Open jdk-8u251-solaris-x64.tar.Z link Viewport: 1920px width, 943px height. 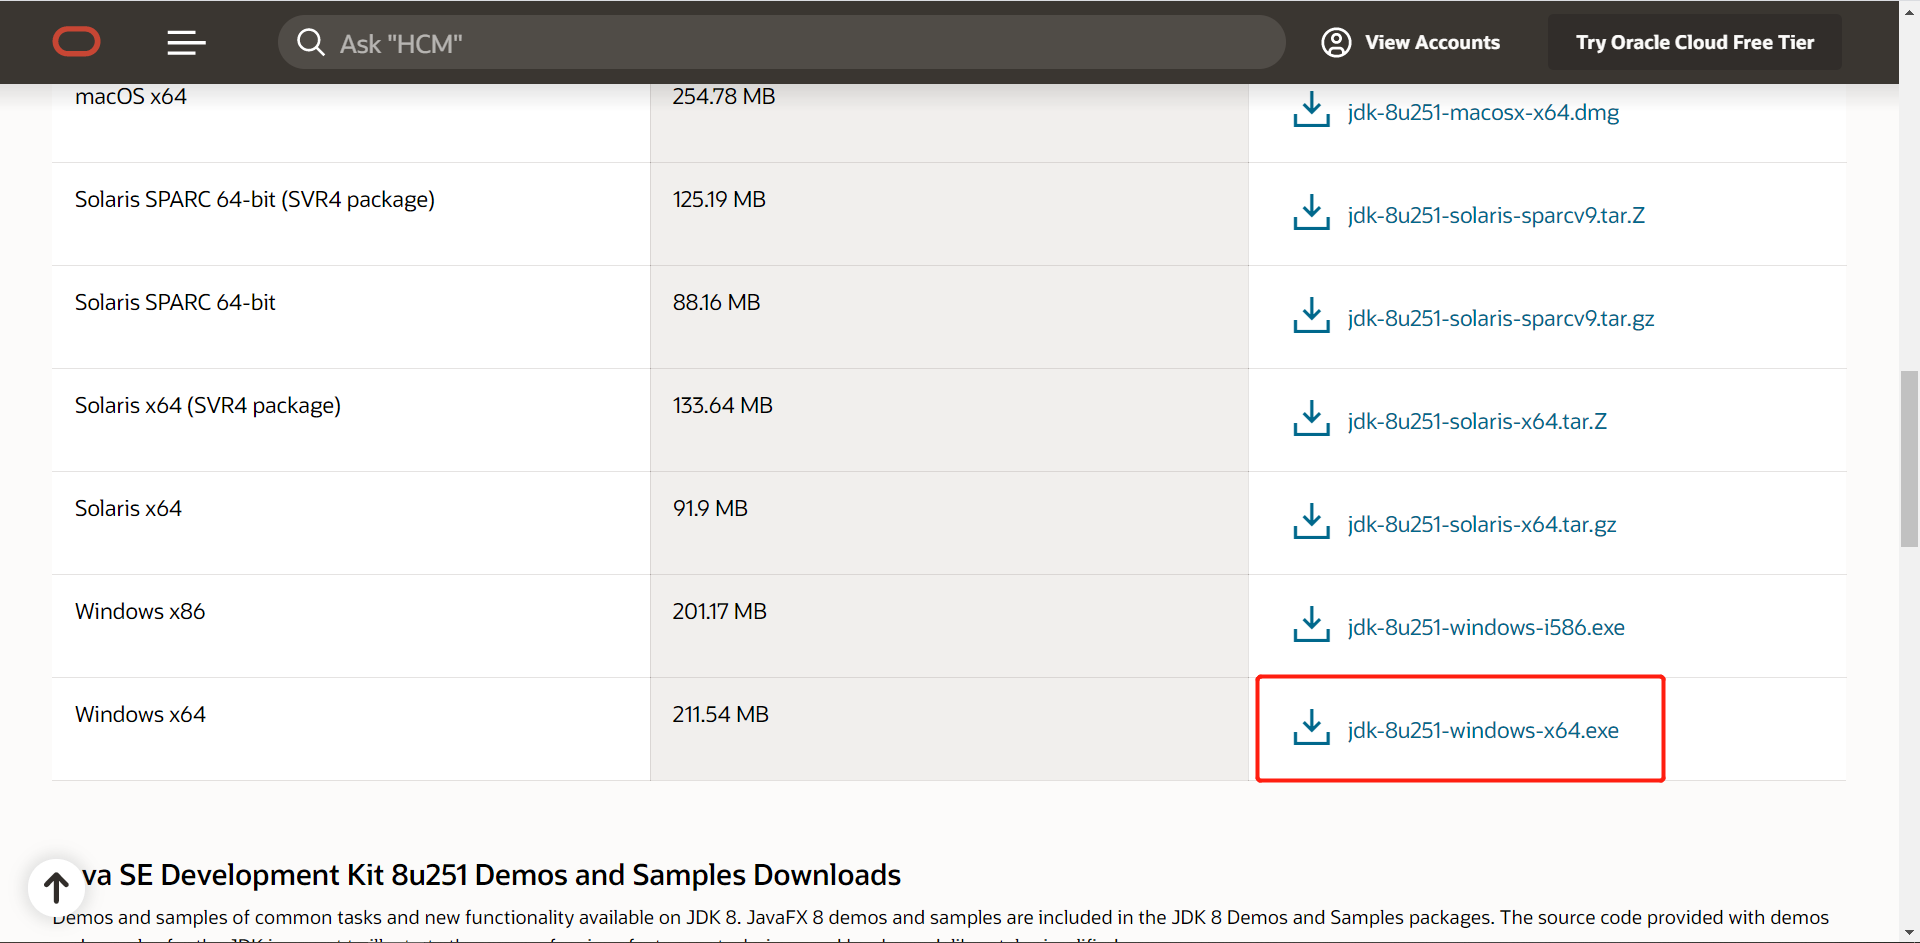[1477, 421]
